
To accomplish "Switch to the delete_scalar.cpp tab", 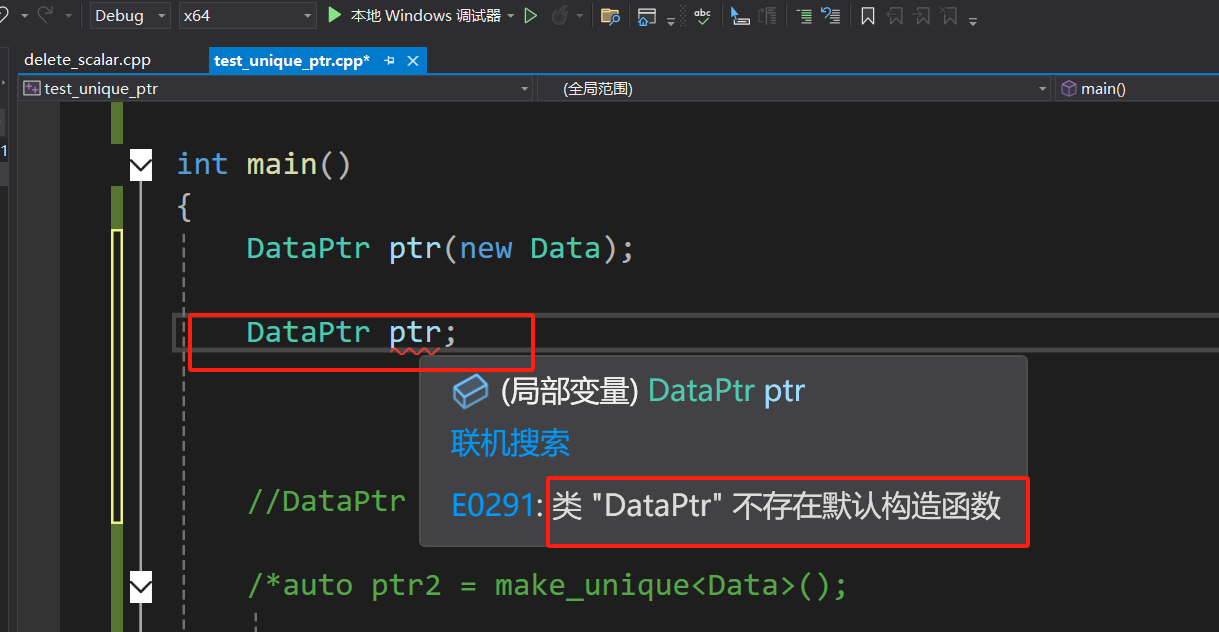I will coord(87,60).
